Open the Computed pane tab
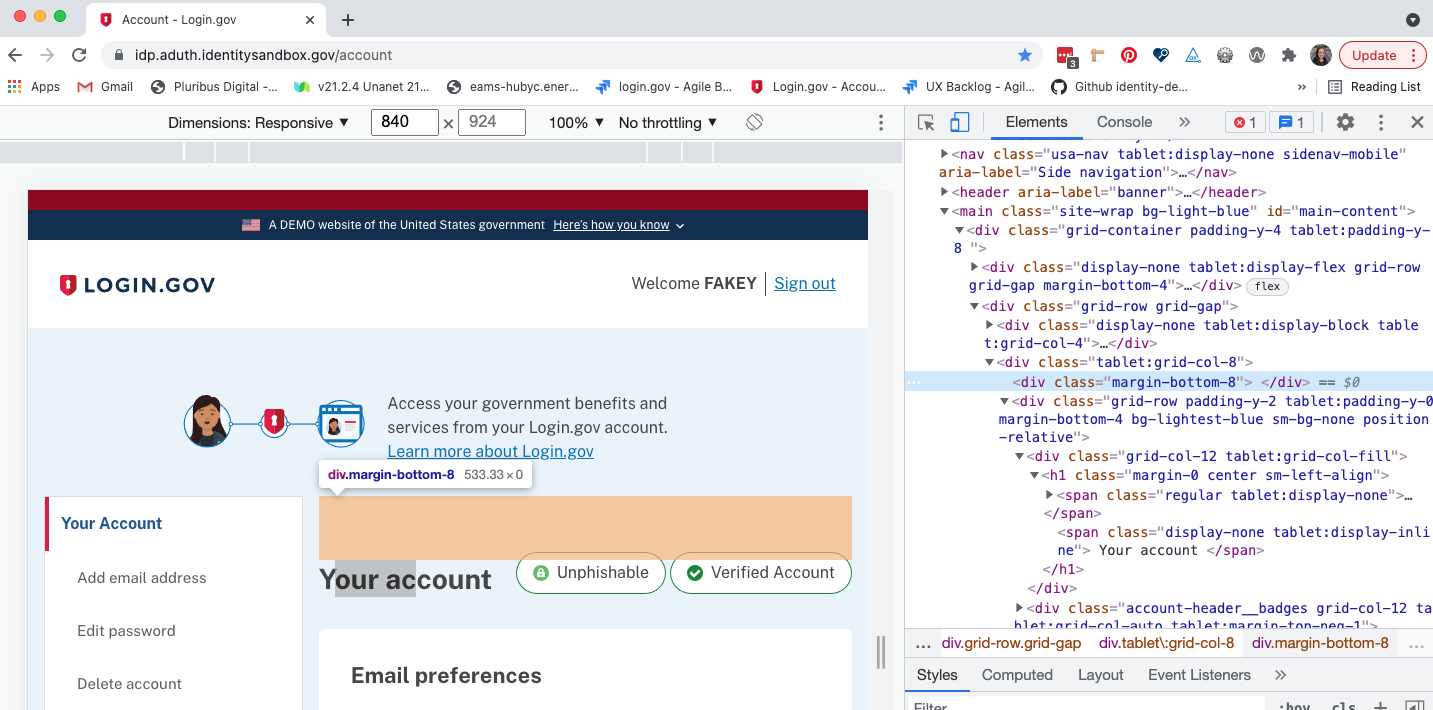Image resolution: width=1433 pixels, height=710 pixels. coord(1017,675)
